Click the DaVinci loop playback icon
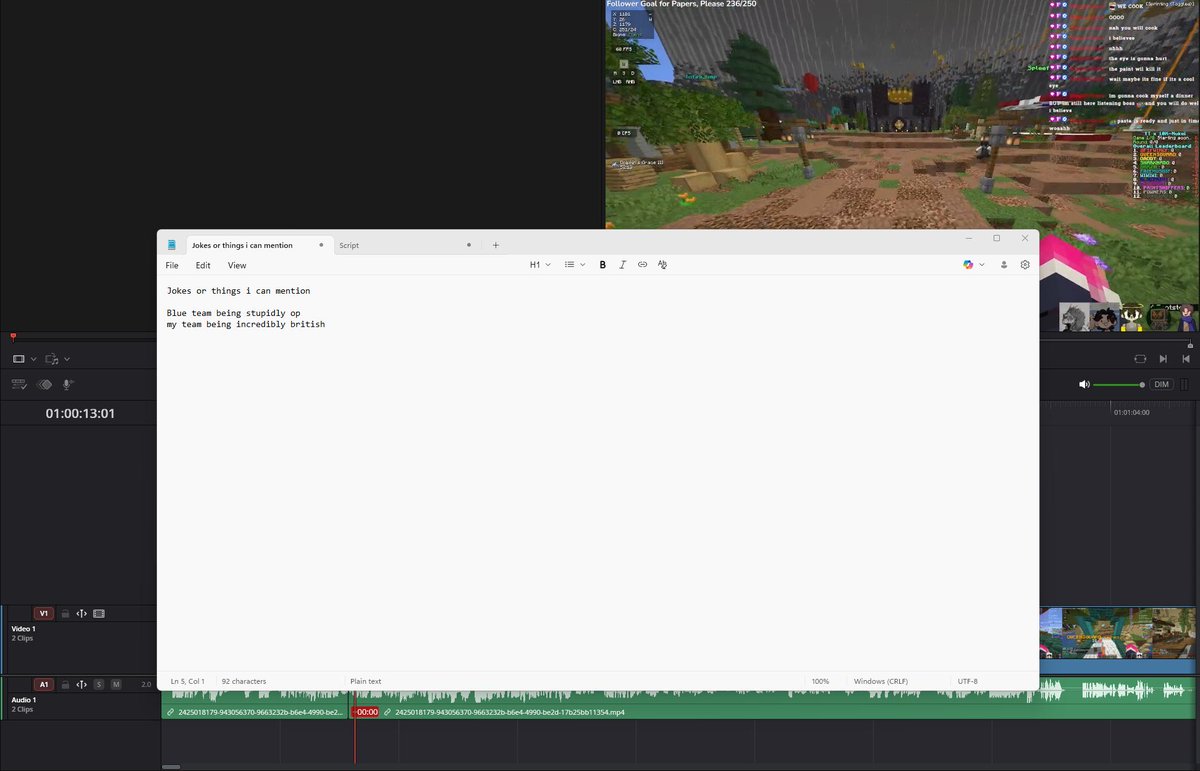 pos(1140,359)
